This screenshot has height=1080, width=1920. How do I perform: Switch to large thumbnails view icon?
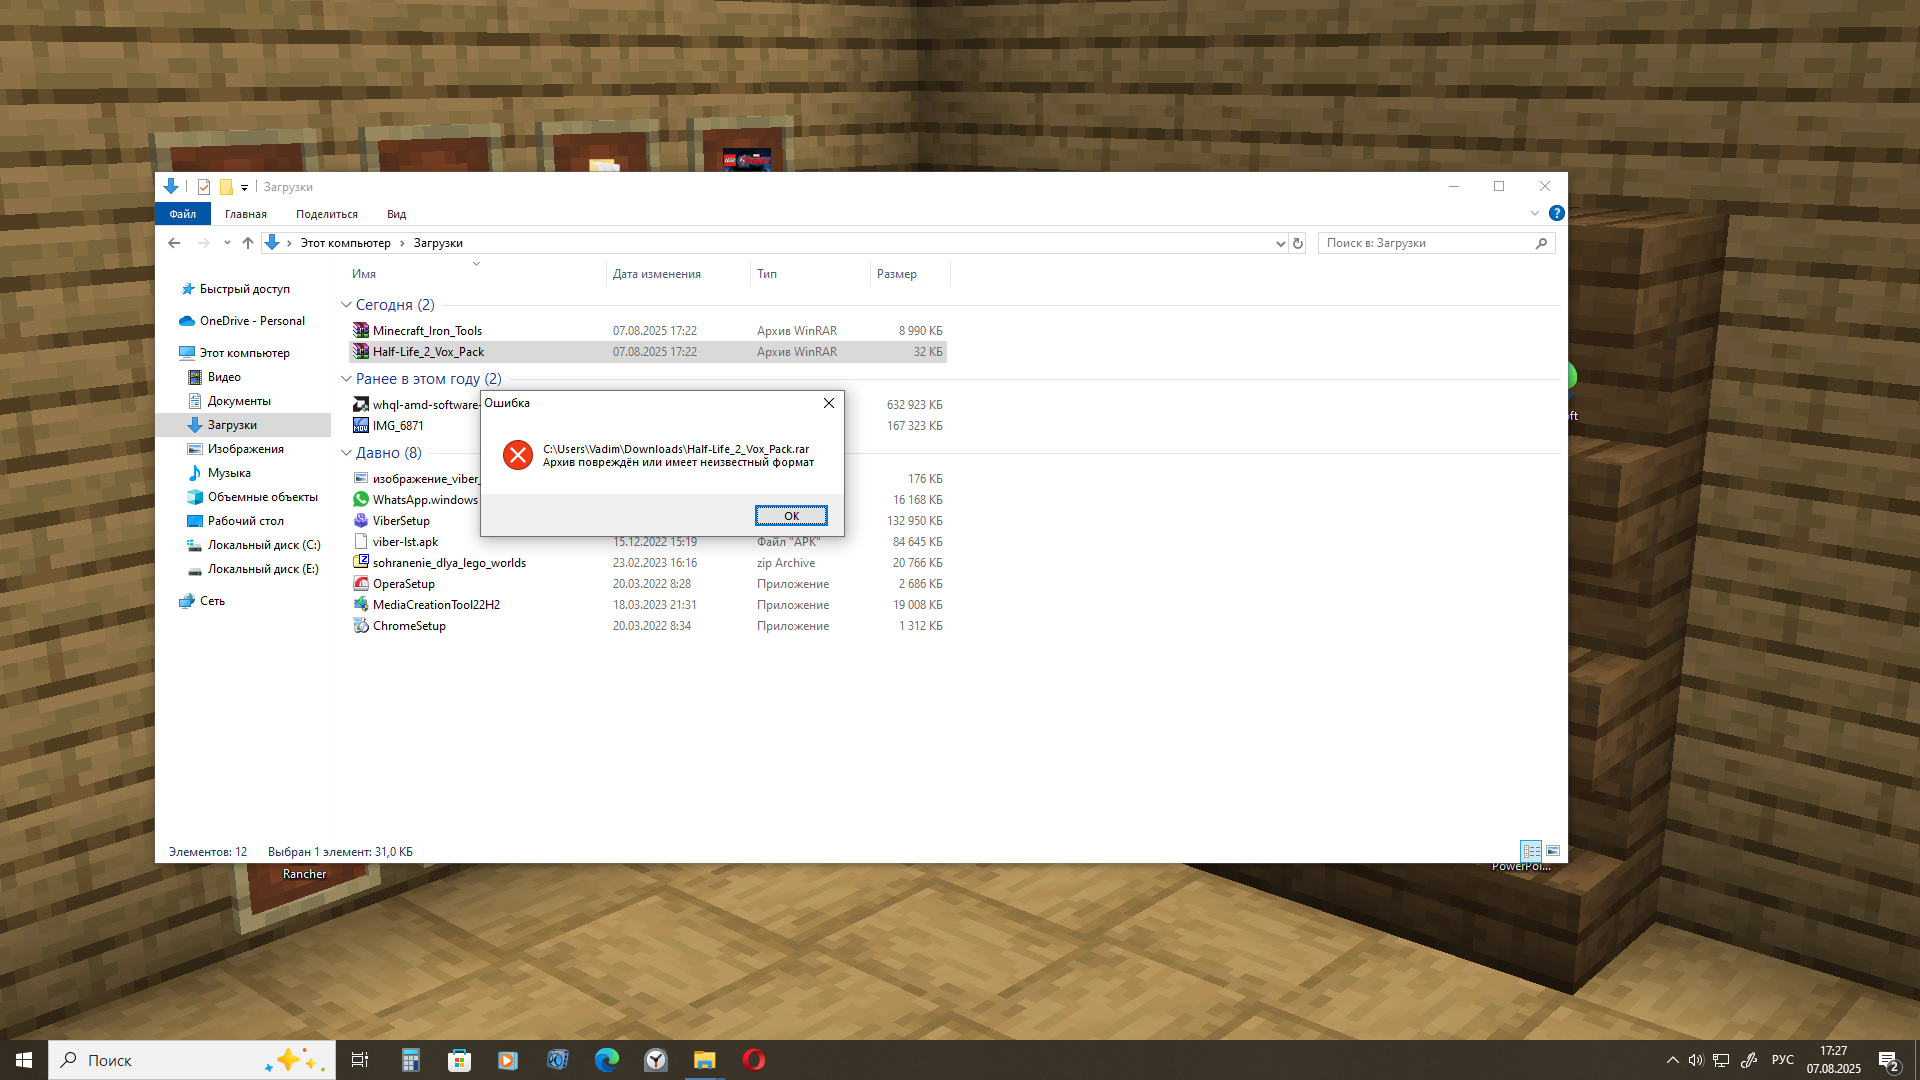point(1553,851)
